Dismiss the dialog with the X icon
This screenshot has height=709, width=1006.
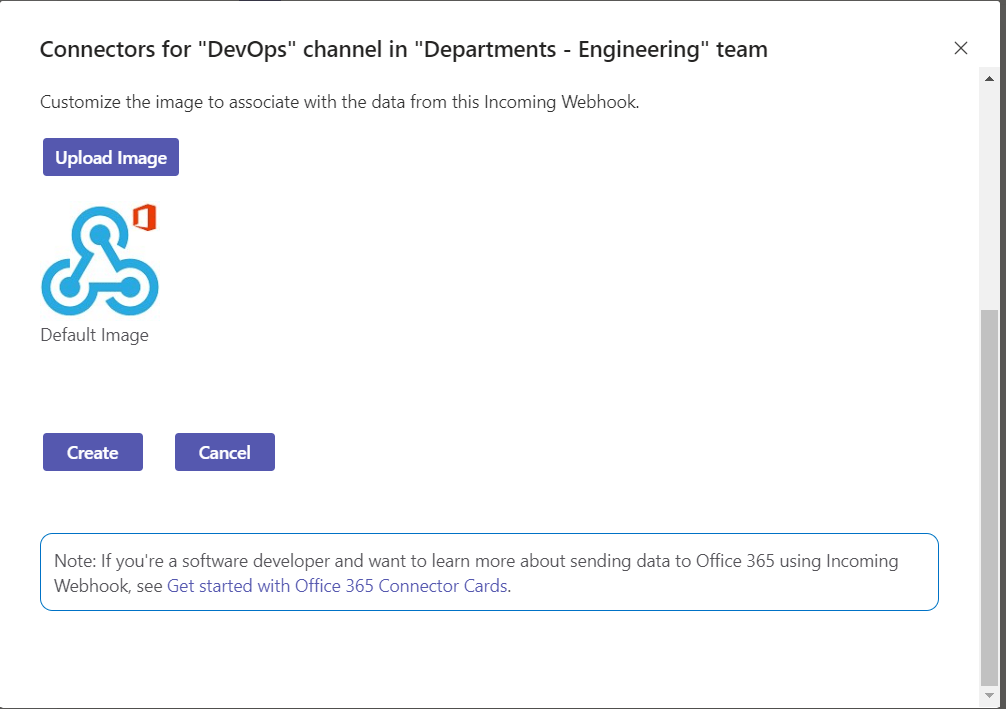point(961,48)
